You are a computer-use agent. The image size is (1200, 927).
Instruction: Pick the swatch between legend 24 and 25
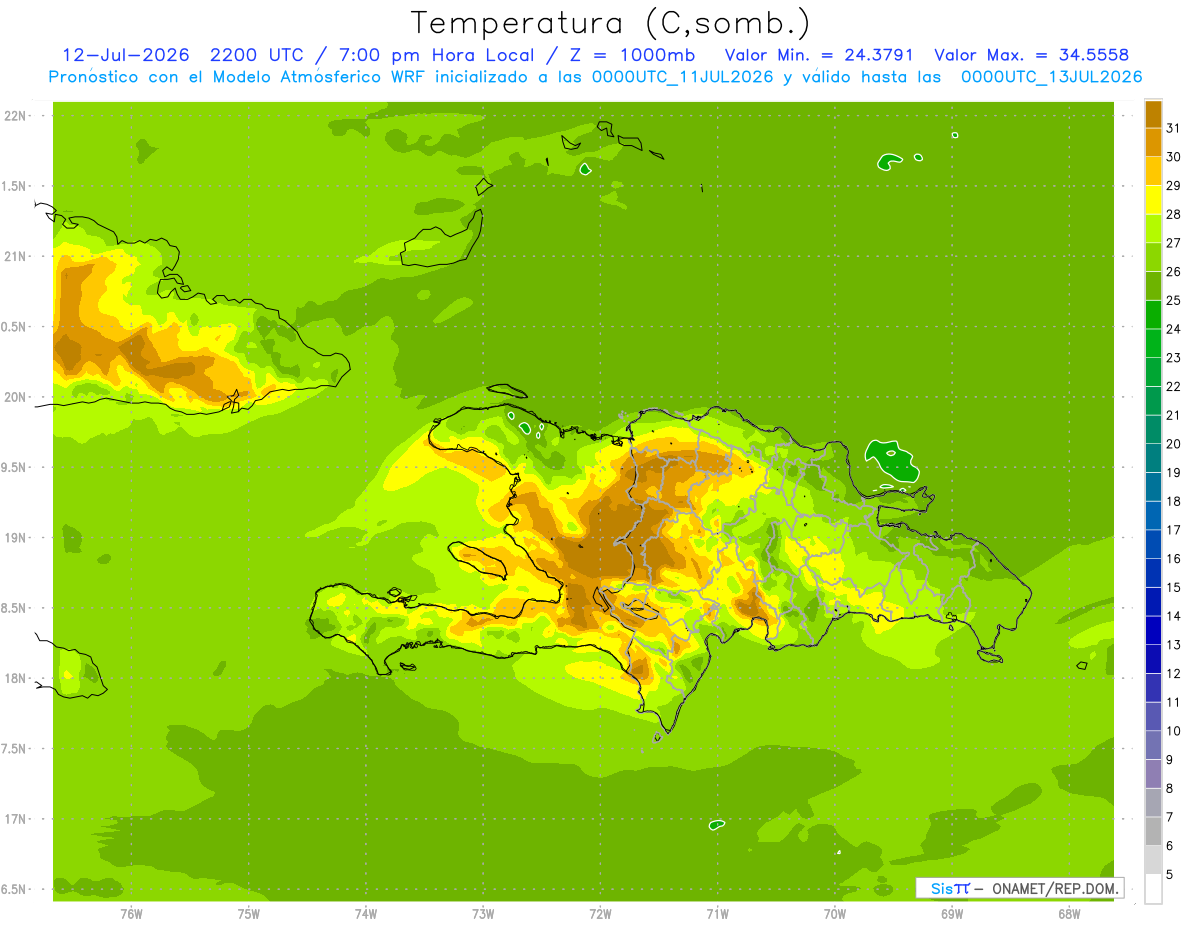coord(1153,314)
